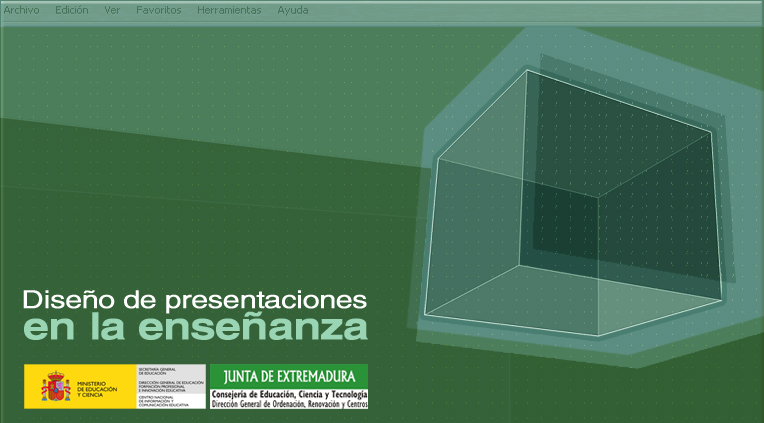The height and width of the screenshot is (423, 764).
Task: Open the Favoritos menu
Action: [159, 10]
